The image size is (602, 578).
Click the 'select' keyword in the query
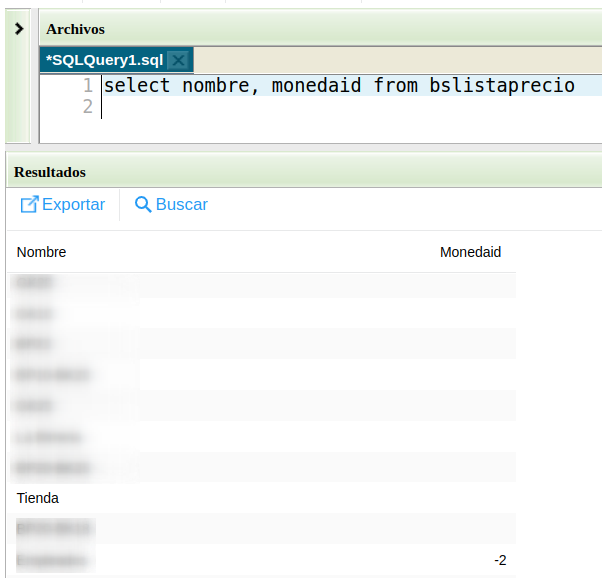138,86
